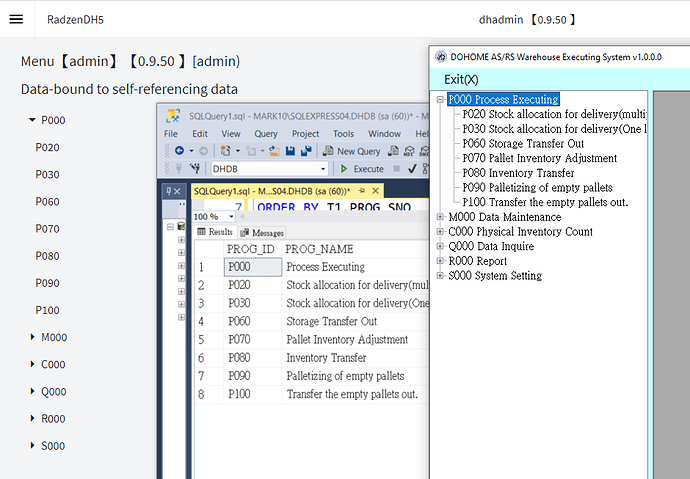
Task: Click the greyed connect plug icon in SSMS
Action: pyautogui.click(x=179, y=168)
